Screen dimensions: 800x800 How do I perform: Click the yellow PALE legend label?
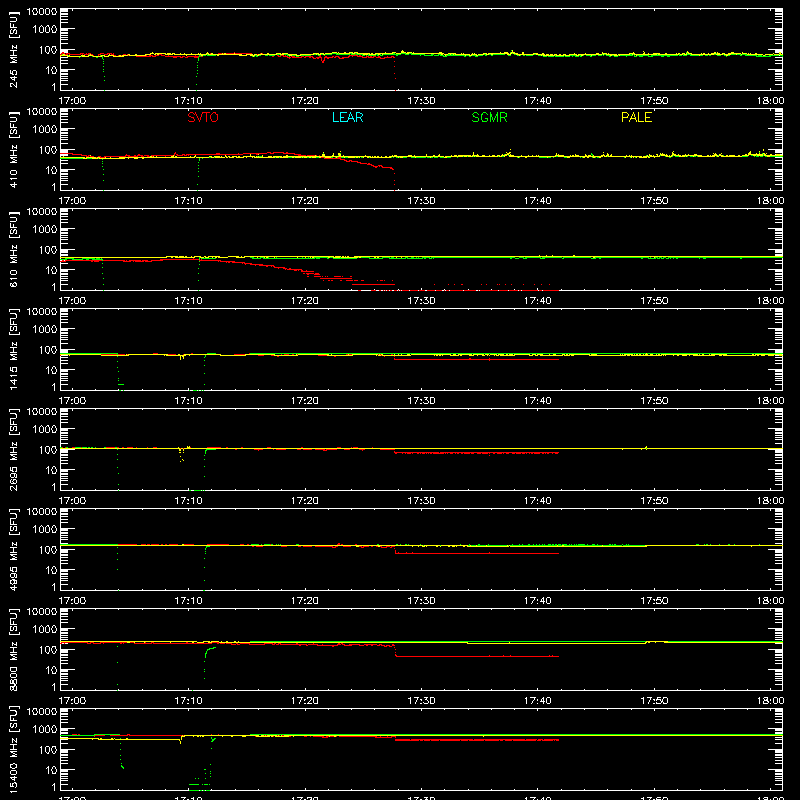(x=636, y=117)
